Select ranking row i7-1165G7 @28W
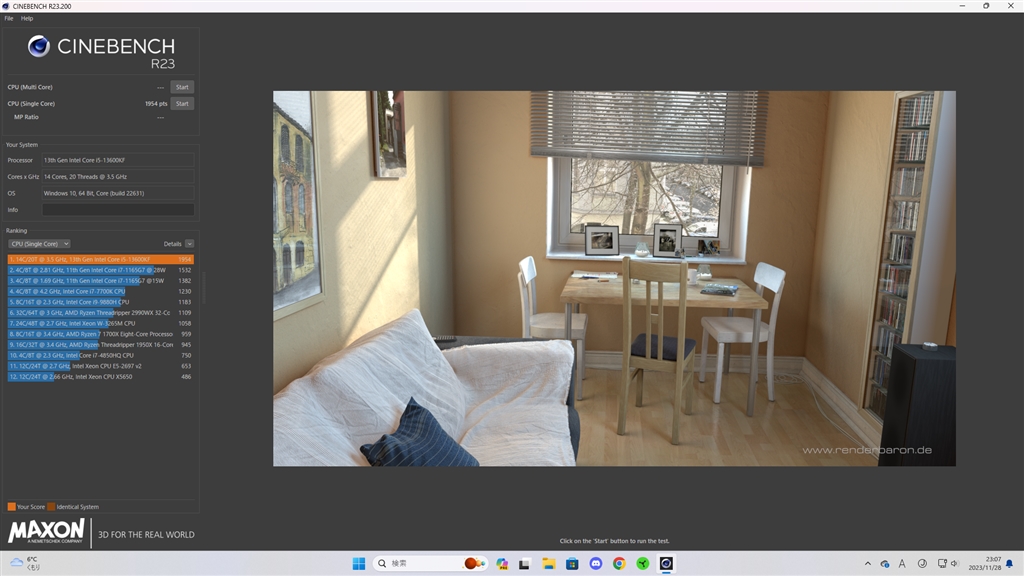Viewport: 1024px width, 576px height. [101, 270]
